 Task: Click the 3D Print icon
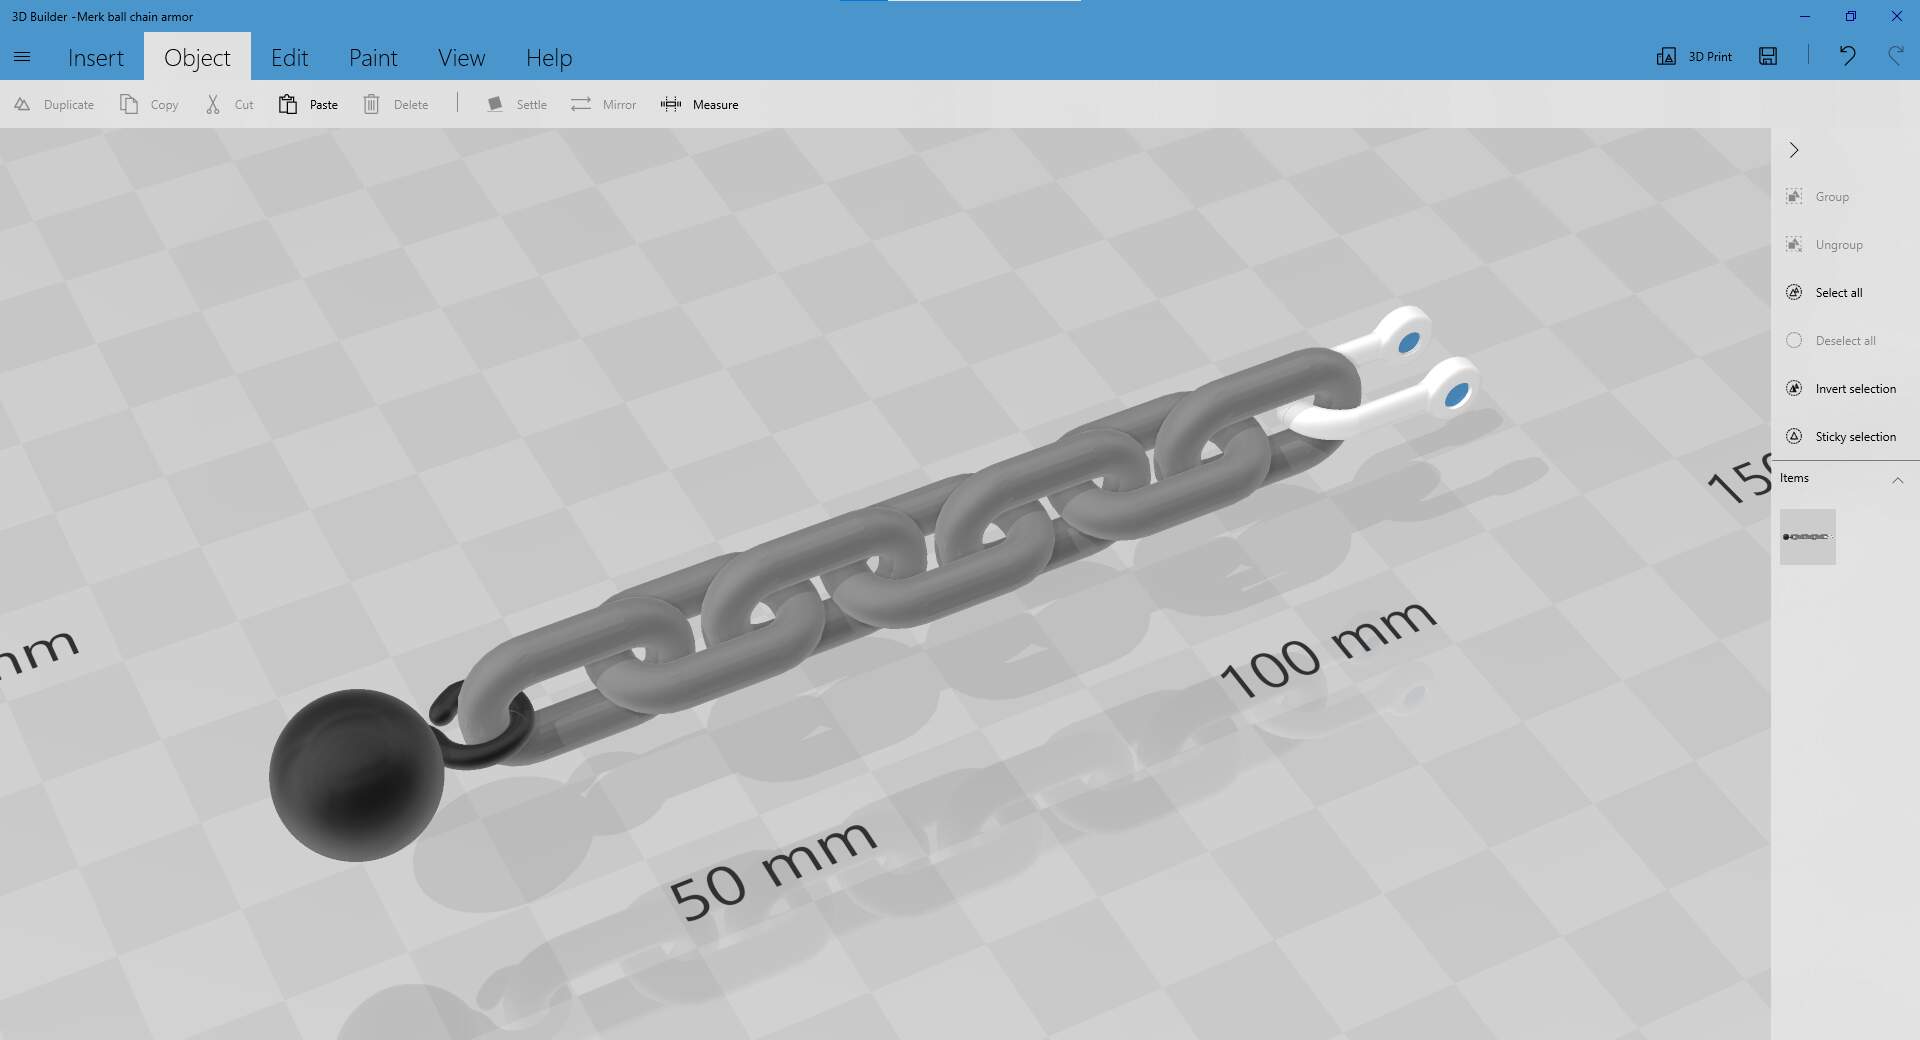(x=1666, y=56)
